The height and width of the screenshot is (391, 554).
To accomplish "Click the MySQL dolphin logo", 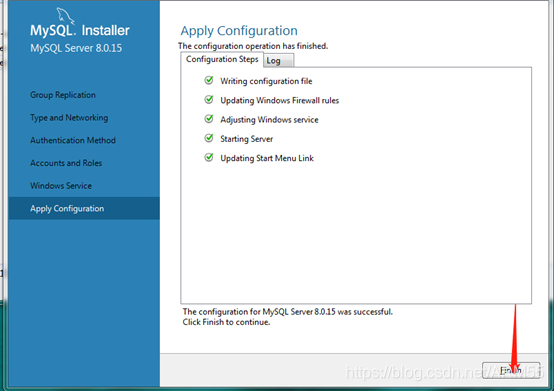I will tap(66, 16).
